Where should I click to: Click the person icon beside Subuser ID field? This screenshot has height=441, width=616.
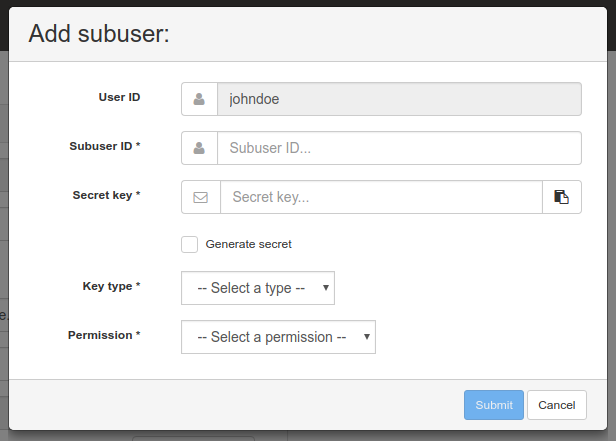199,148
